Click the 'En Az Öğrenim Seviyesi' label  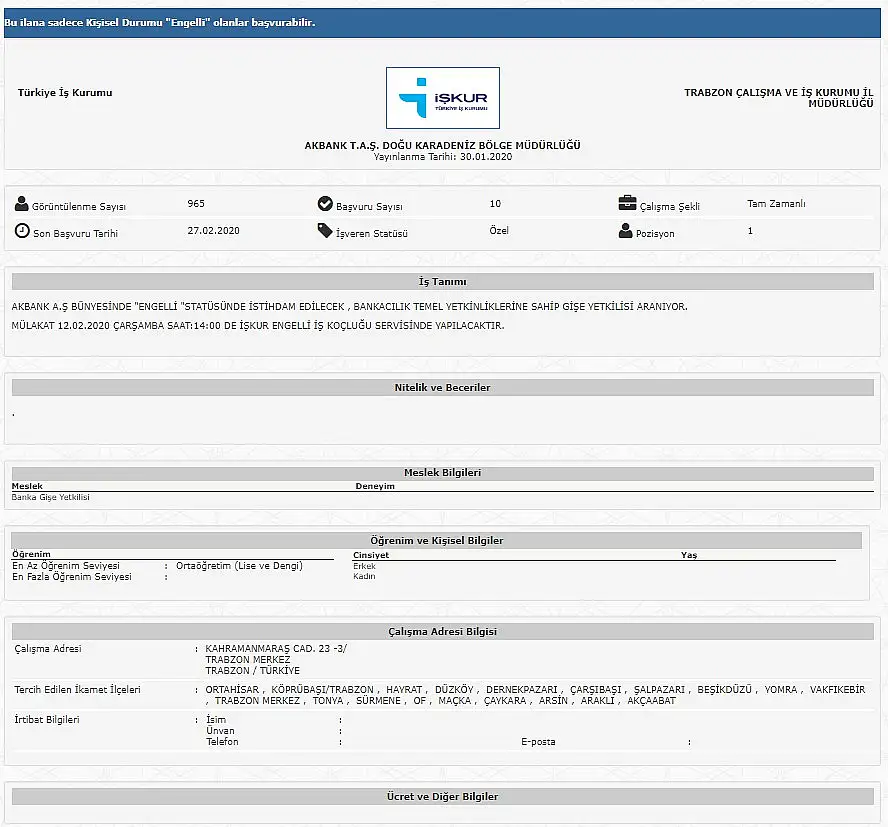(66, 565)
